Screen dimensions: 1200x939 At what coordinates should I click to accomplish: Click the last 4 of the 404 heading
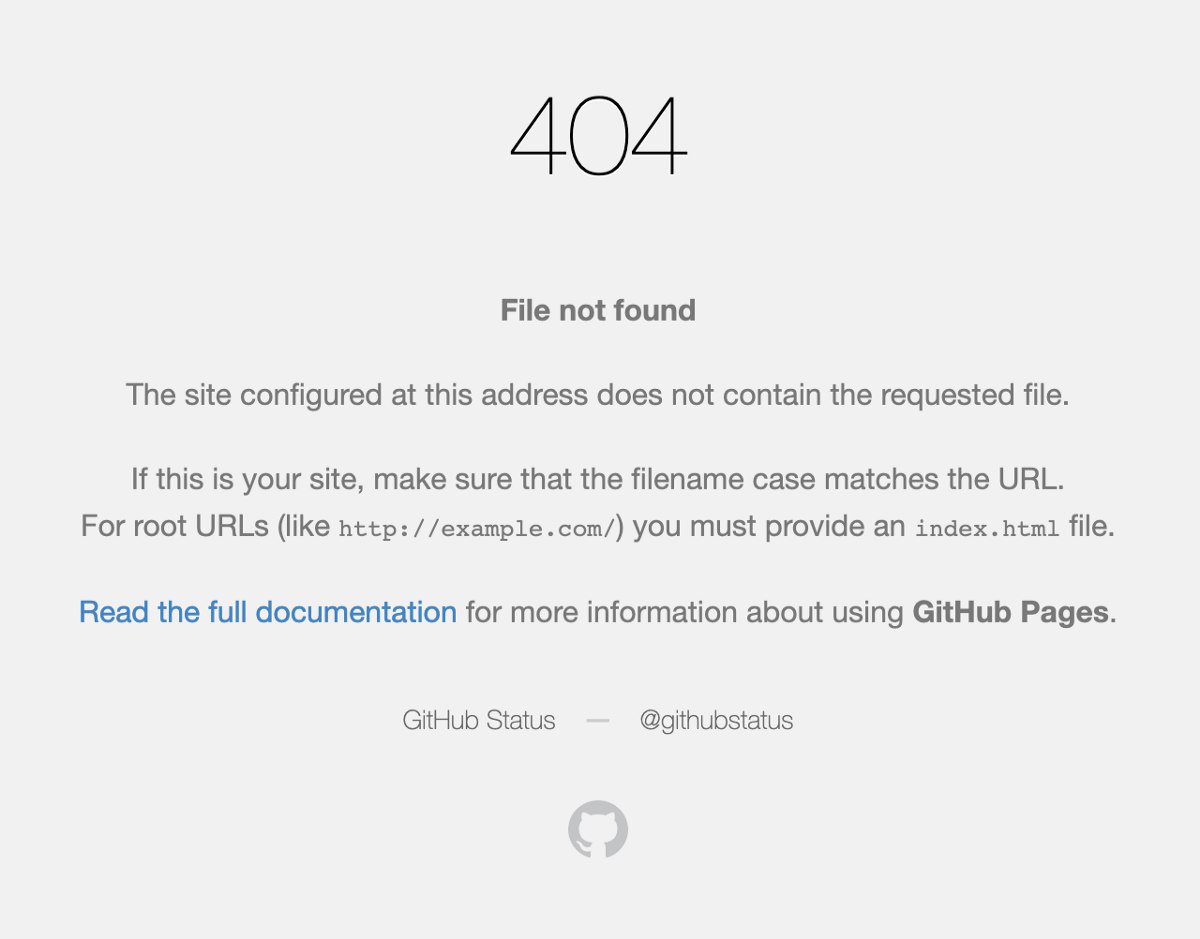(658, 137)
